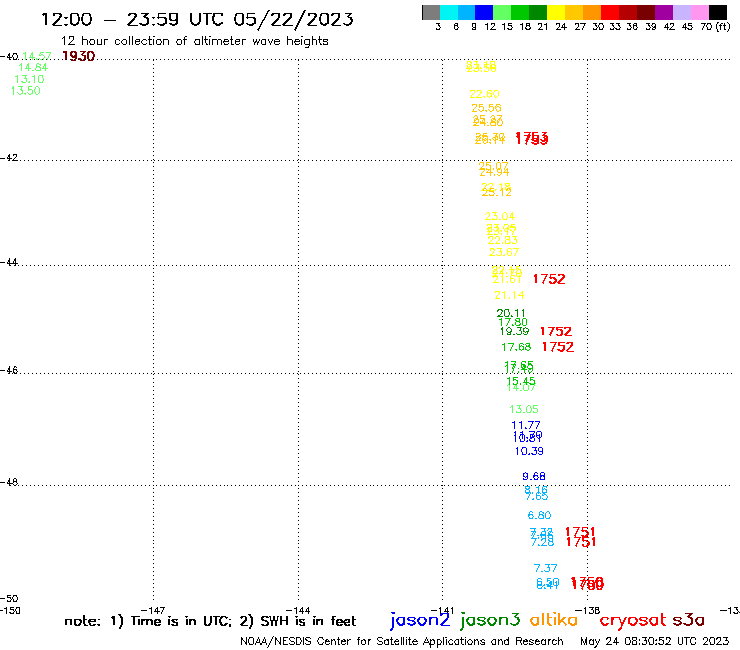Click the wave height value 21.14
This screenshot has width=740, height=650.
[509, 295]
